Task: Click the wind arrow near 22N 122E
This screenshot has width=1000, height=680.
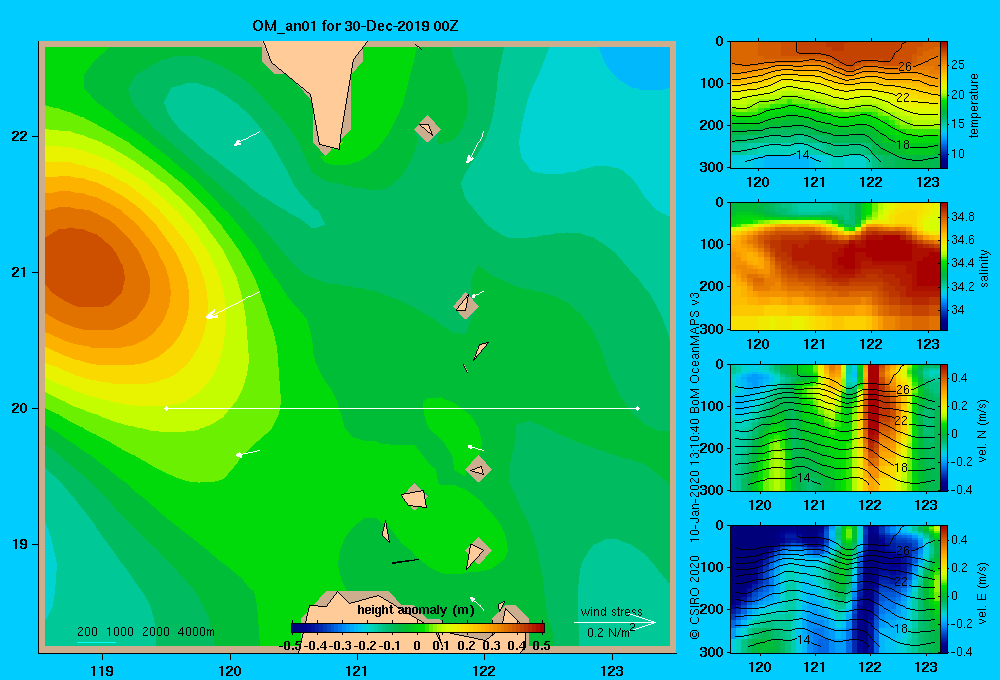Action: point(474,147)
